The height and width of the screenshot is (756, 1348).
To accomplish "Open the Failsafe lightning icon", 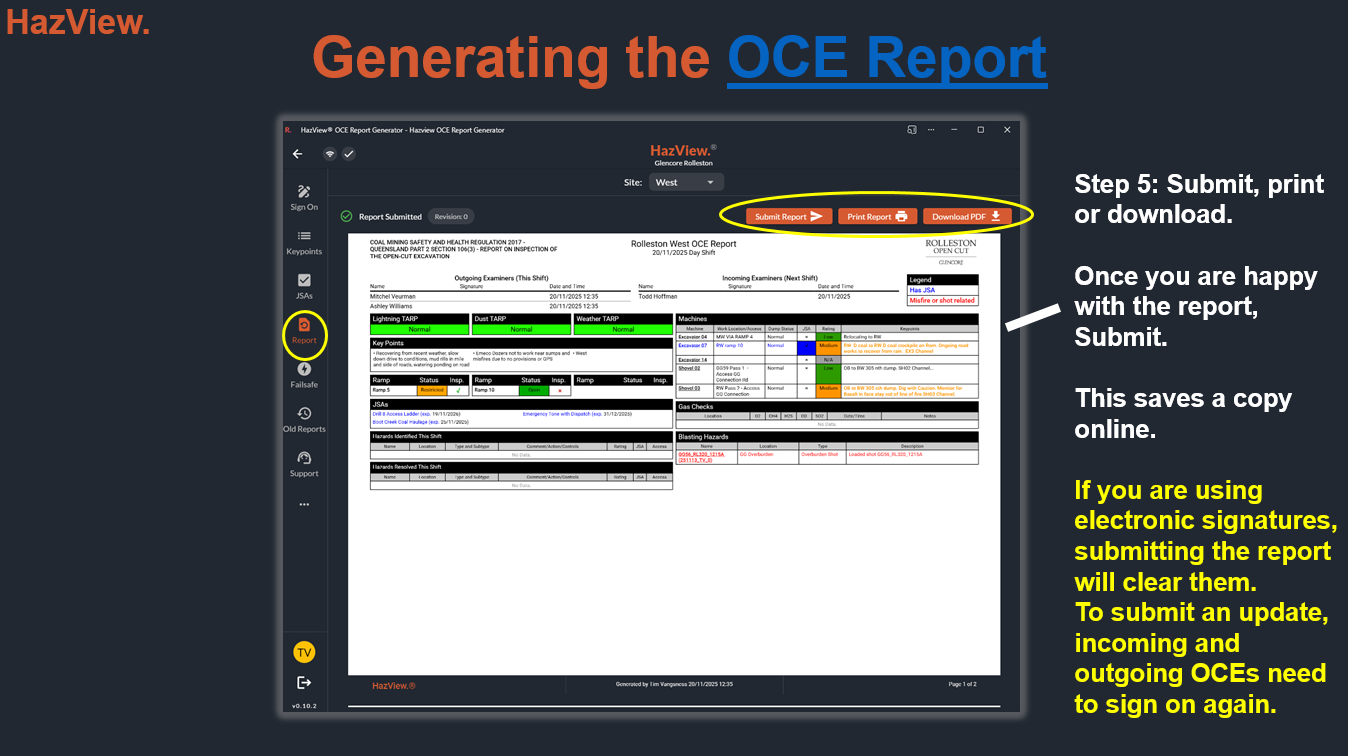I will tap(304, 375).
